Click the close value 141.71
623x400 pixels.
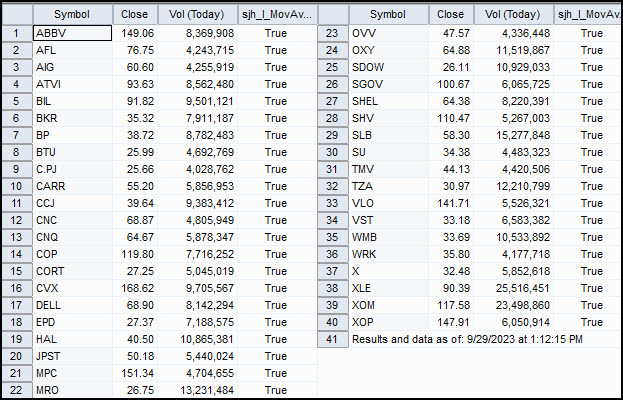click(x=453, y=203)
